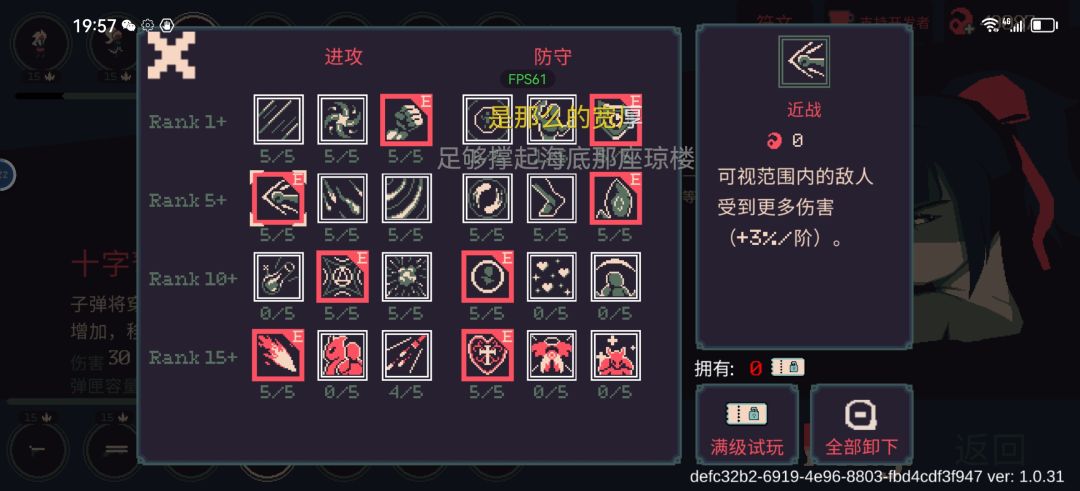Select the melee fan skill in Rank 5+

[278, 198]
